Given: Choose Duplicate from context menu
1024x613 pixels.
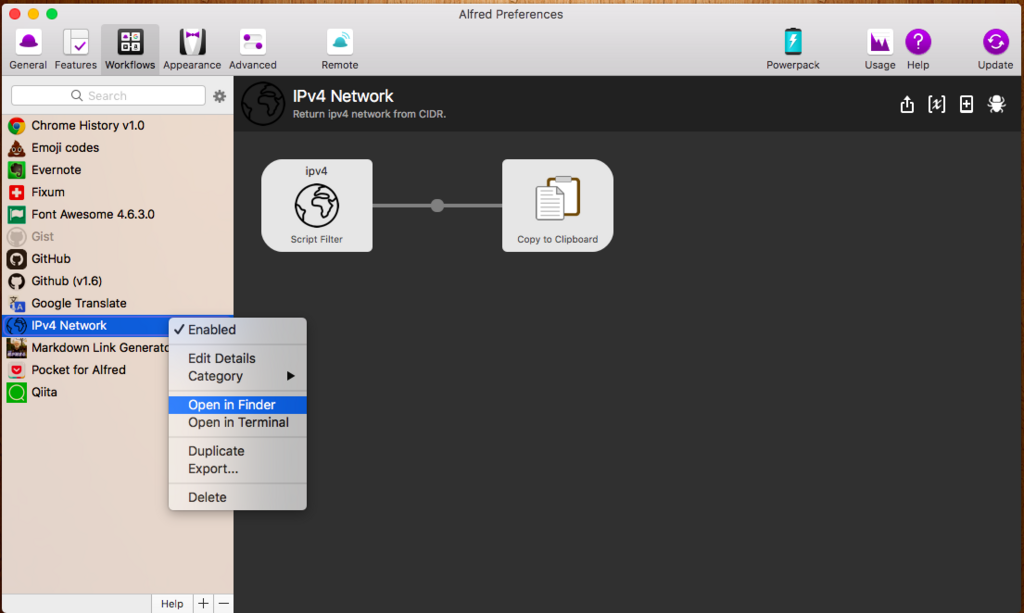Looking at the screenshot, I should (x=238, y=451).
